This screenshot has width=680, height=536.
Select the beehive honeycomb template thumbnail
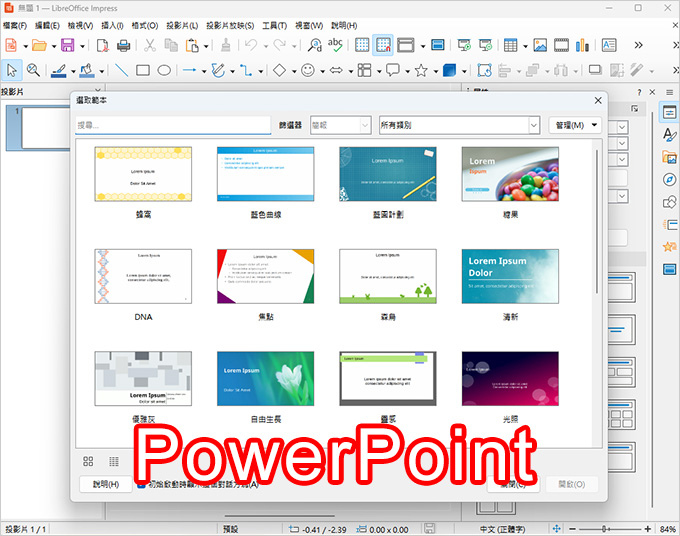(143, 174)
